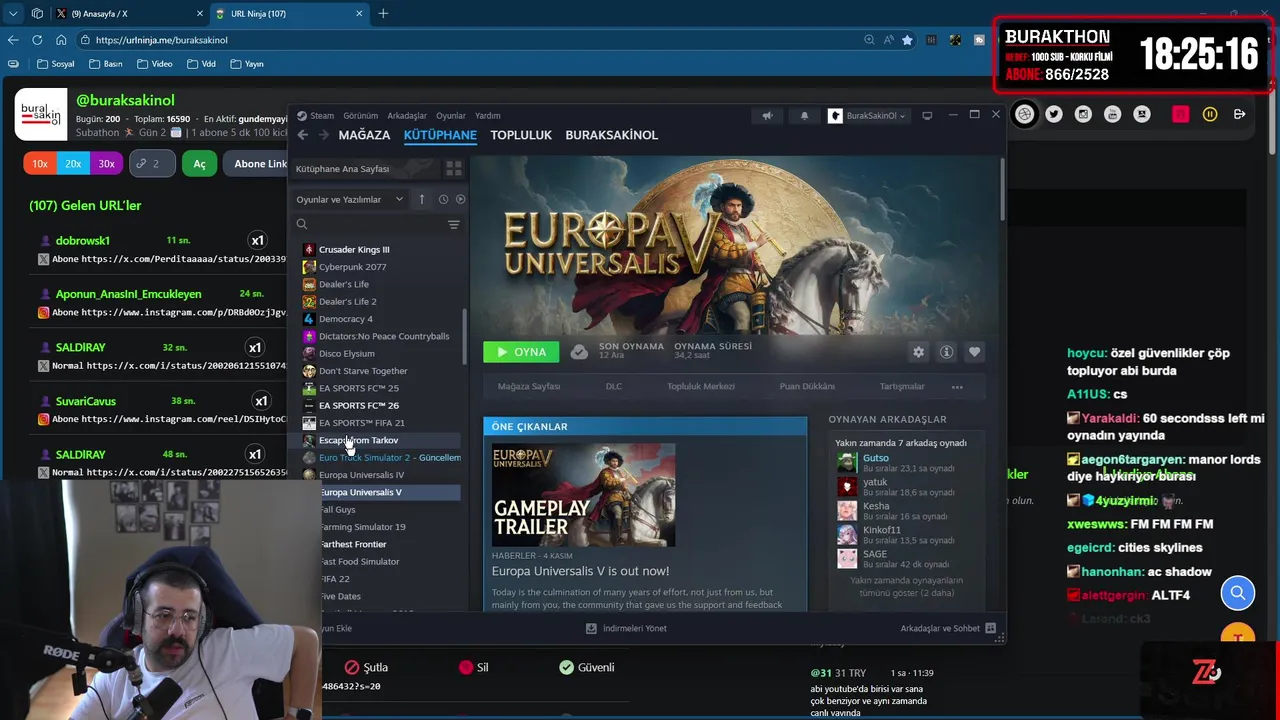The image size is (1280, 720).
Task: Open the TOPLULUK tab in Steam
Action: (521, 135)
